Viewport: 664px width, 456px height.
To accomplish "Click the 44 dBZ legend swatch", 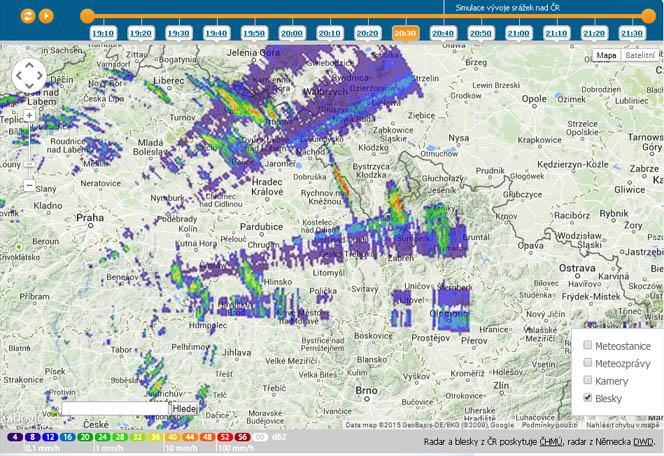I will coord(190,437).
